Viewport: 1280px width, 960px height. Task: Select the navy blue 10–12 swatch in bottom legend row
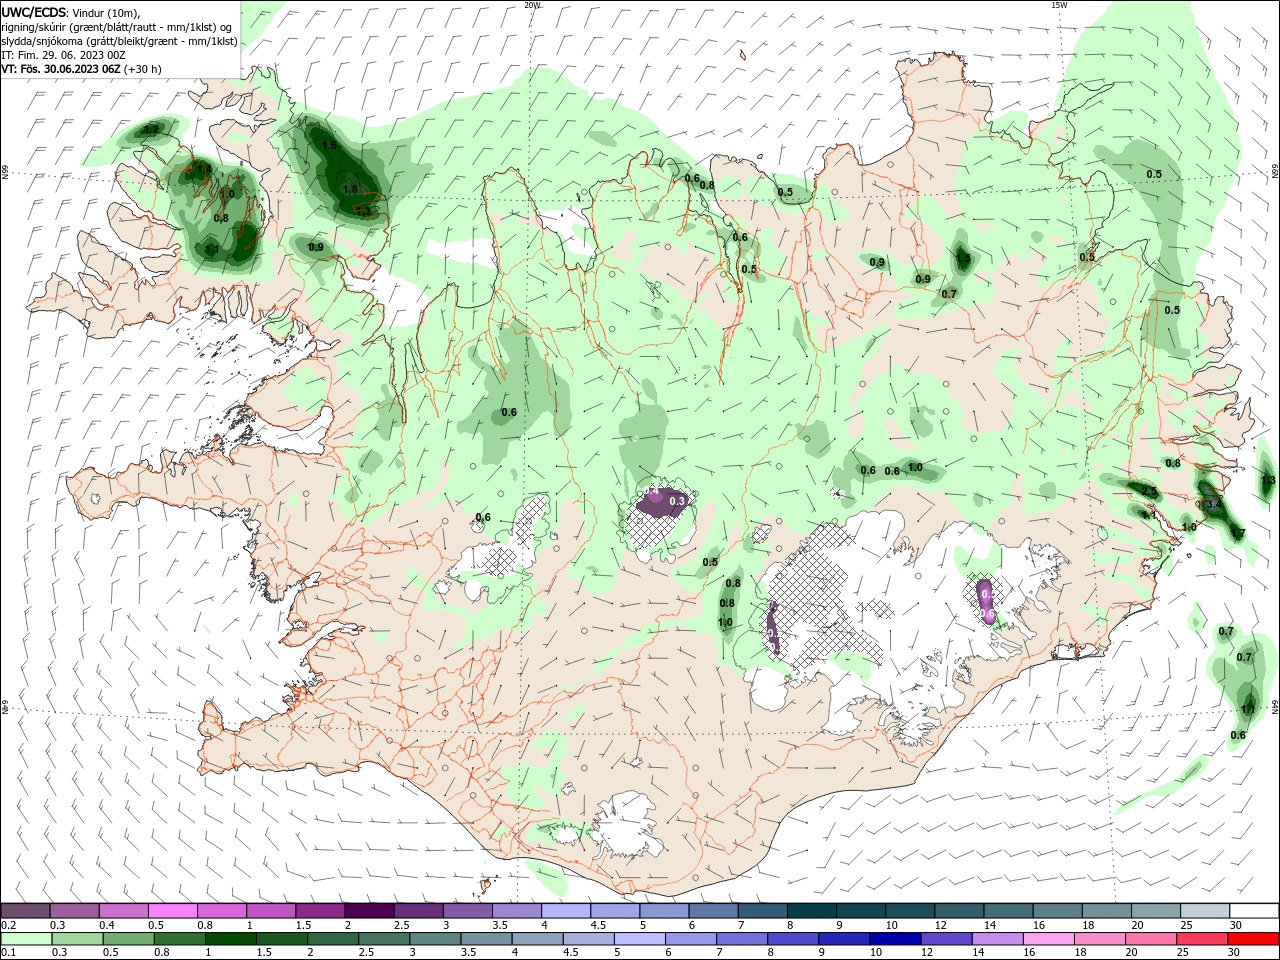tap(894, 940)
